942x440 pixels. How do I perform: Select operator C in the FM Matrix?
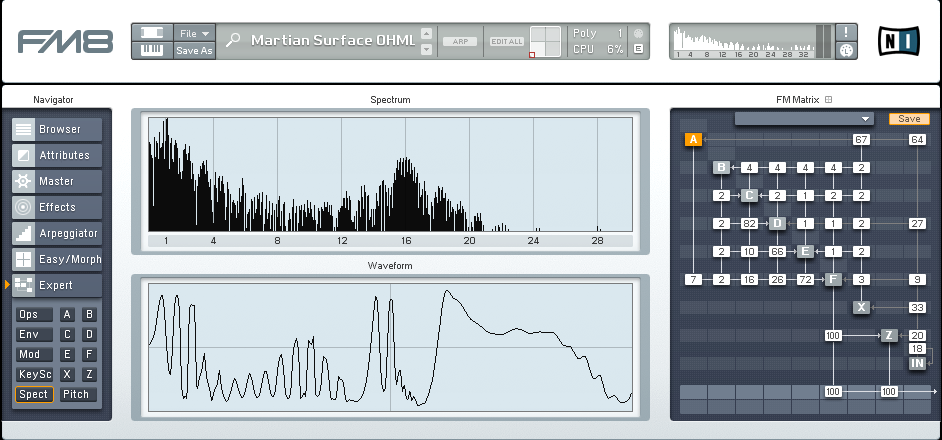pos(749,195)
